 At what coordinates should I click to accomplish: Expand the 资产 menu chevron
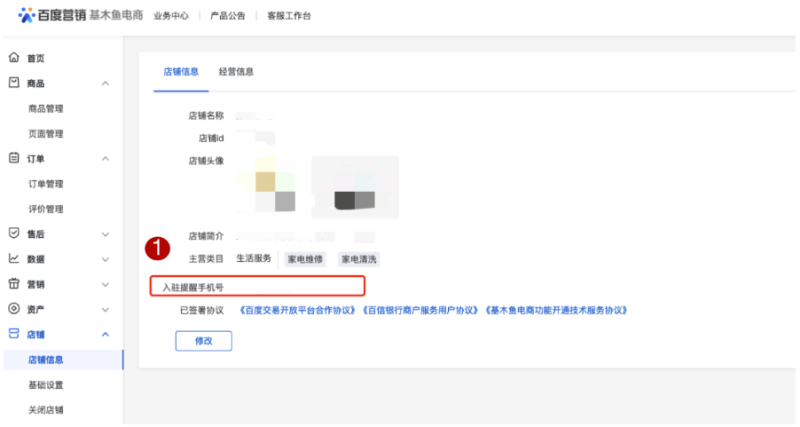105,309
